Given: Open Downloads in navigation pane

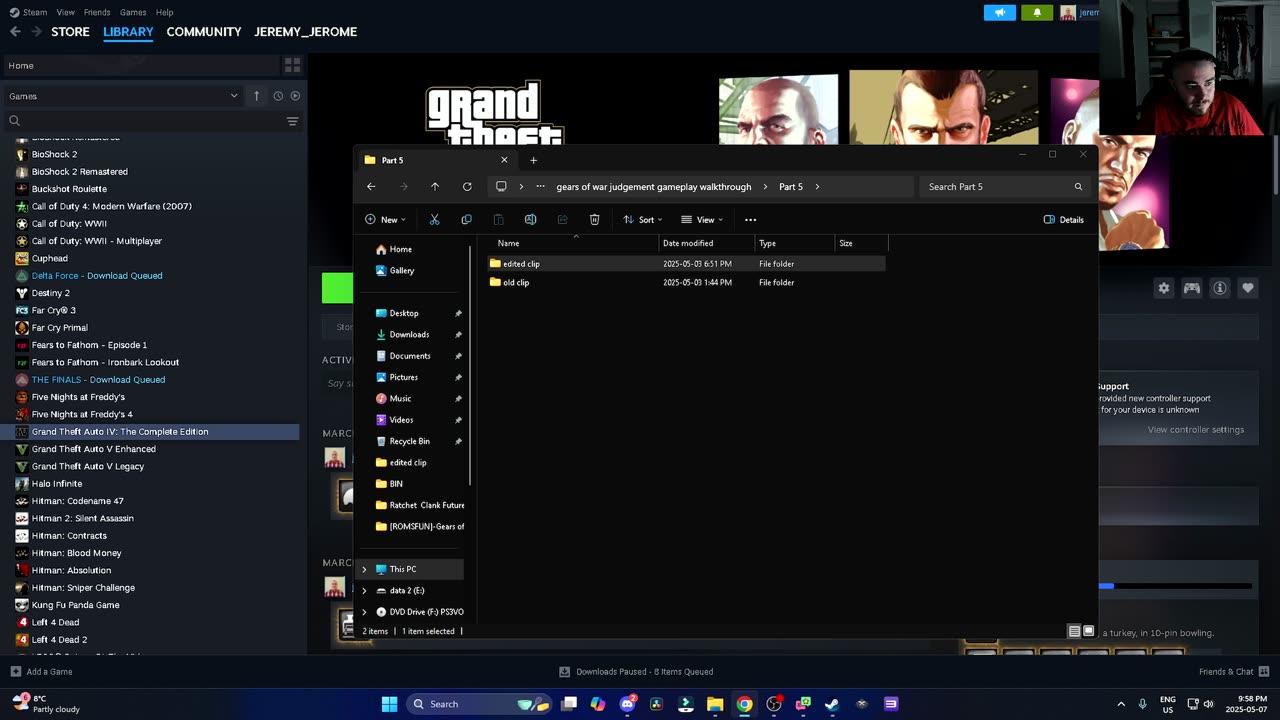Looking at the screenshot, I should [409, 335].
